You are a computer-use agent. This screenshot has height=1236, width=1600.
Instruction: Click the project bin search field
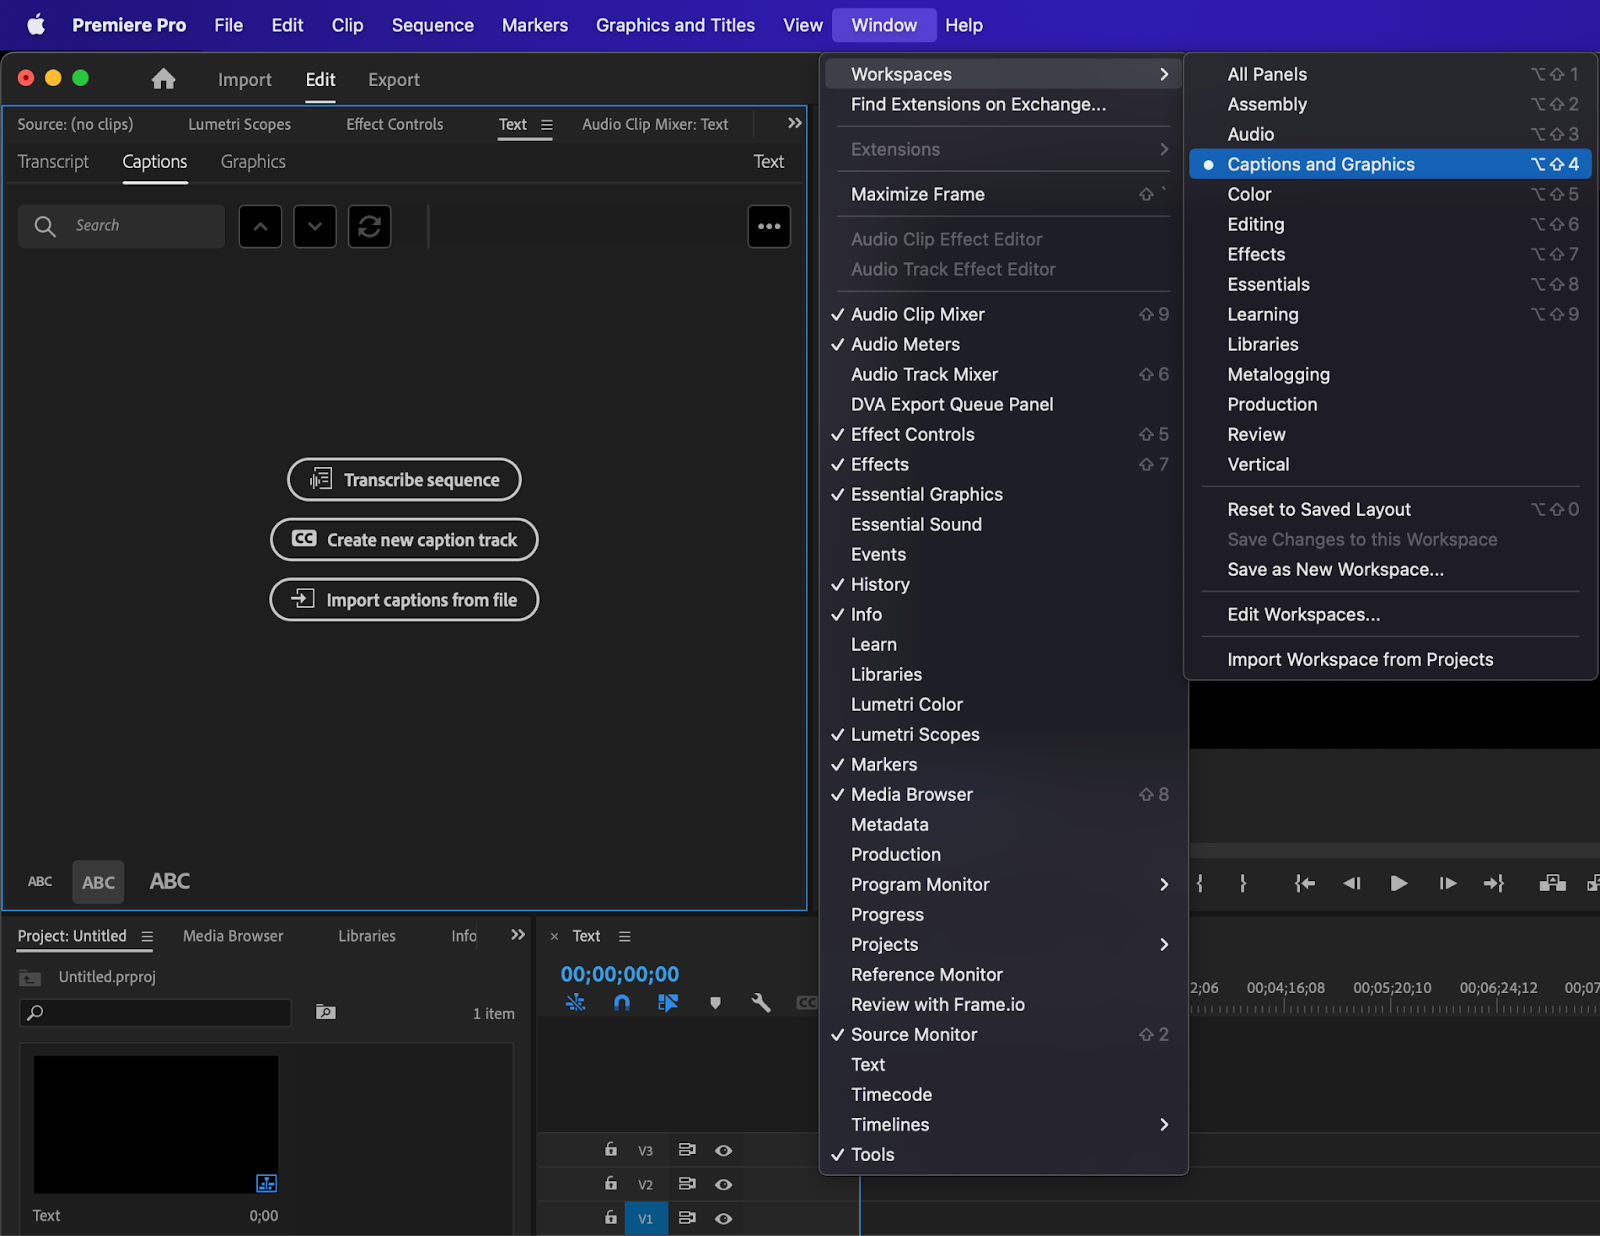point(155,1013)
